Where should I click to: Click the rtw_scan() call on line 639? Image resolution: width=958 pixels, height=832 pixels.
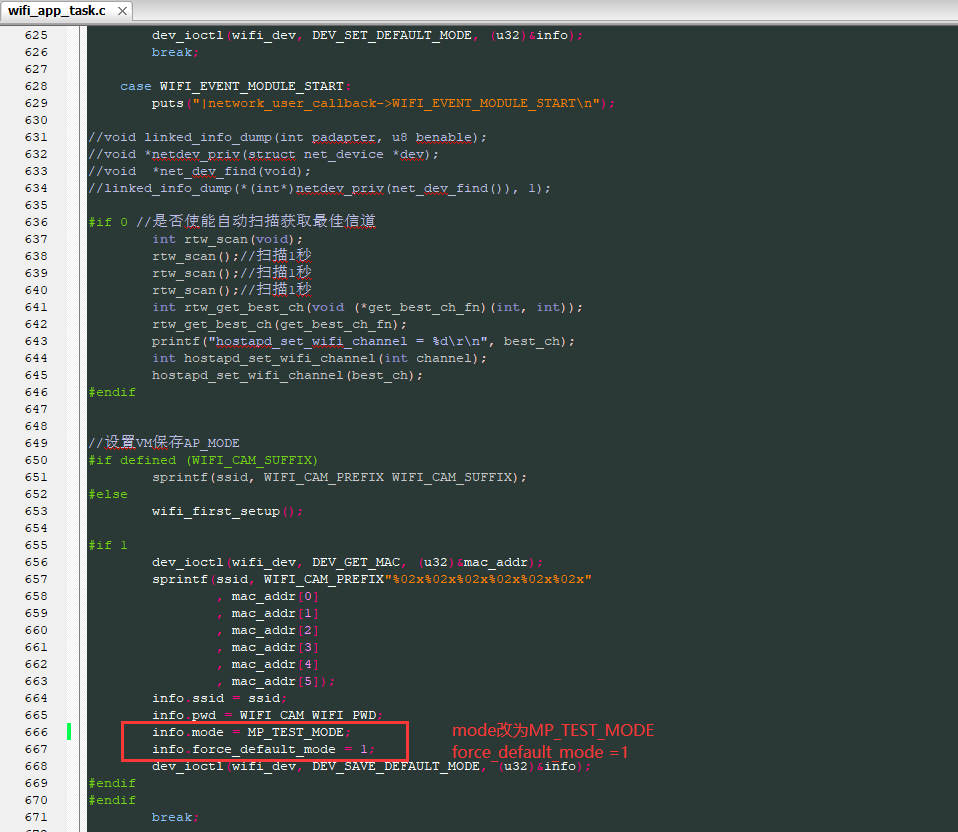pos(232,273)
